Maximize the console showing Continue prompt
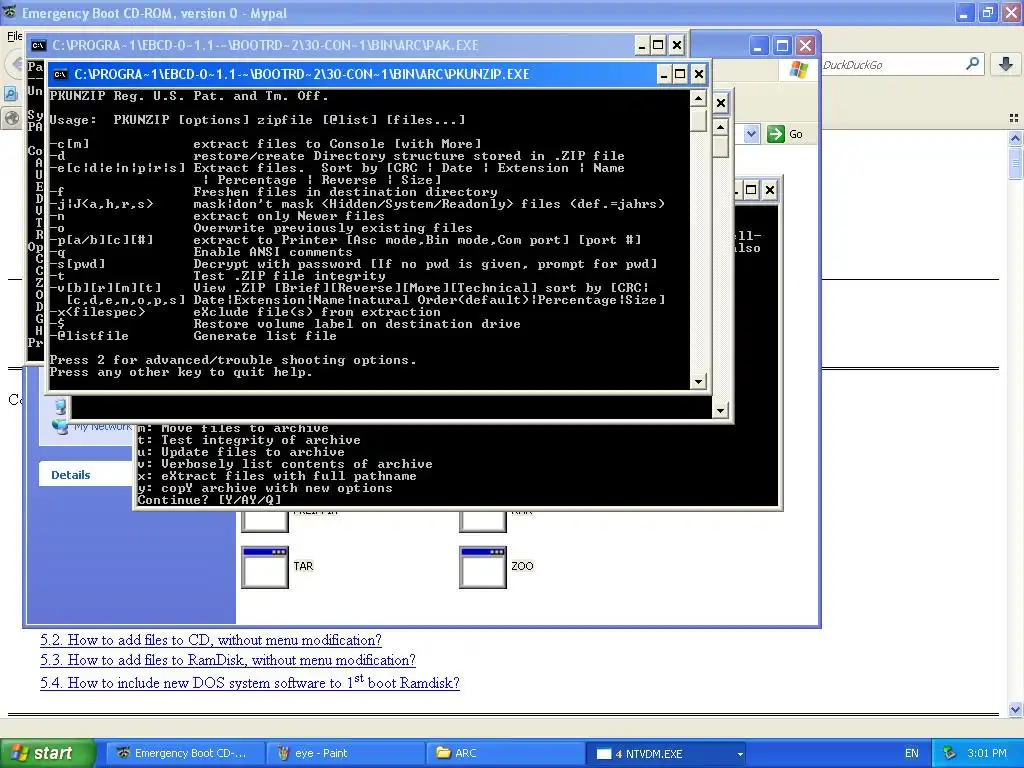The image size is (1024, 768). 751,190
